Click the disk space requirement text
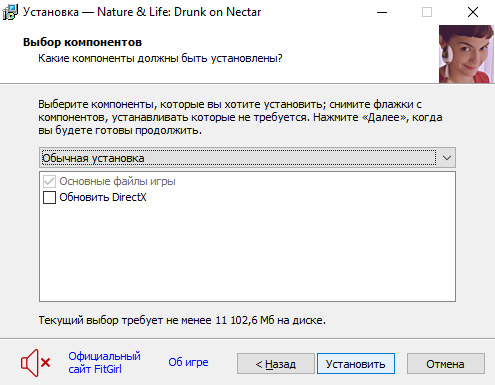The height and width of the screenshot is (385, 495). pyautogui.click(x=182, y=320)
